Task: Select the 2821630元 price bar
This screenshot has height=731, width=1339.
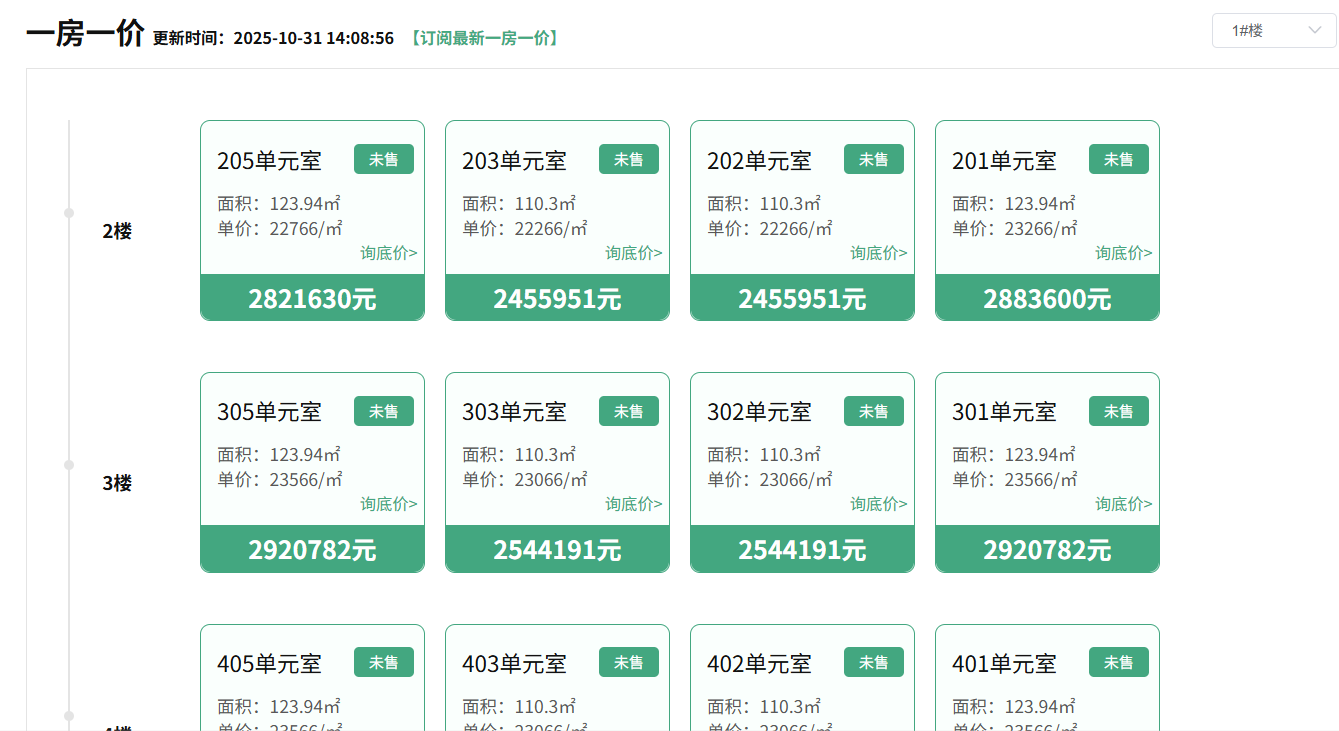Action: point(312,298)
